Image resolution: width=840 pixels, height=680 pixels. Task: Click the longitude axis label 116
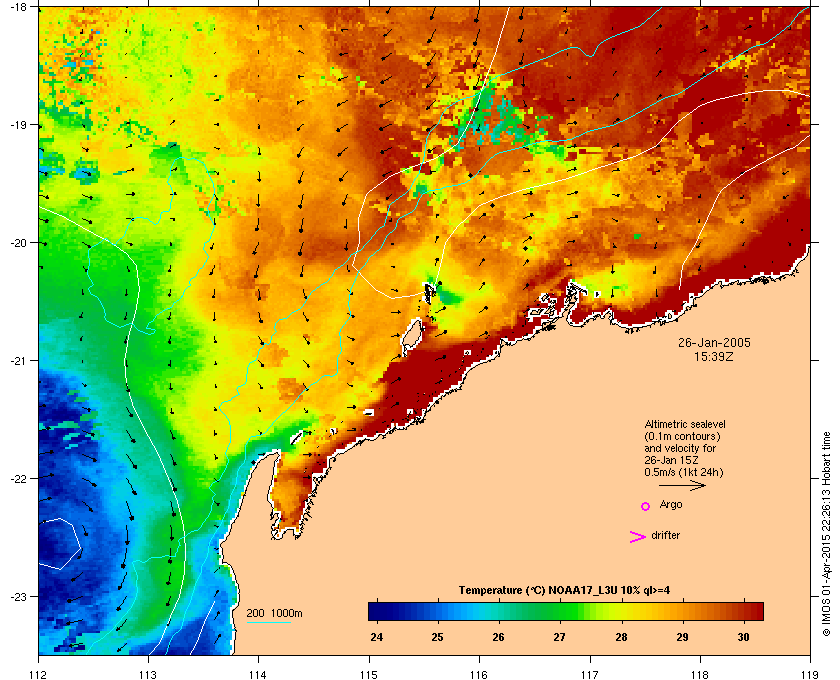479,675
